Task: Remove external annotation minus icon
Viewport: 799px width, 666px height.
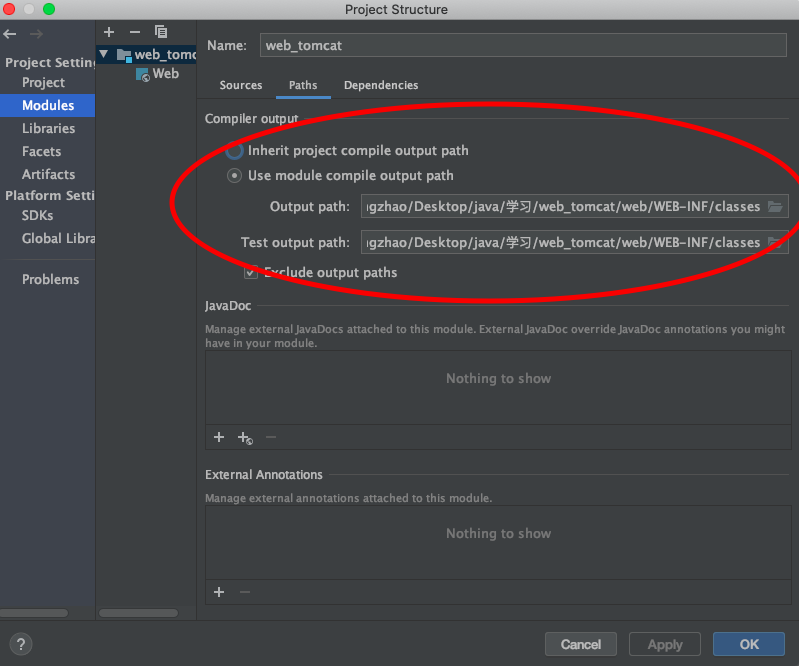Action: click(245, 592)
